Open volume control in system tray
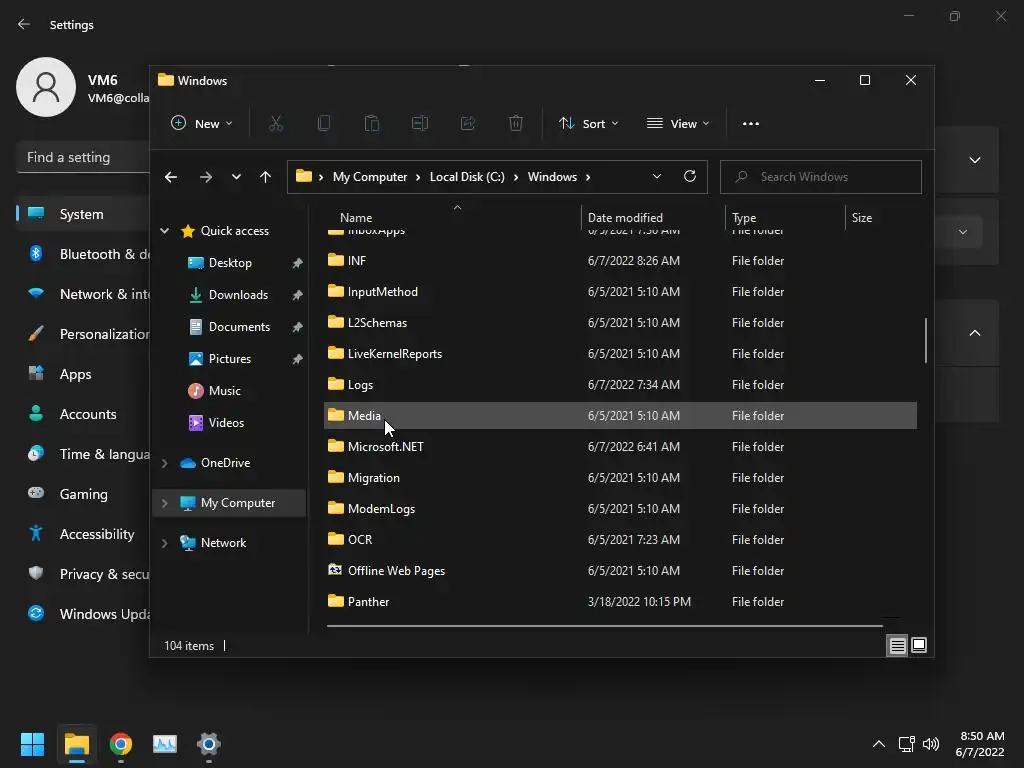The height and width of the screenshot is (768, 1024). tap(931, 744)
